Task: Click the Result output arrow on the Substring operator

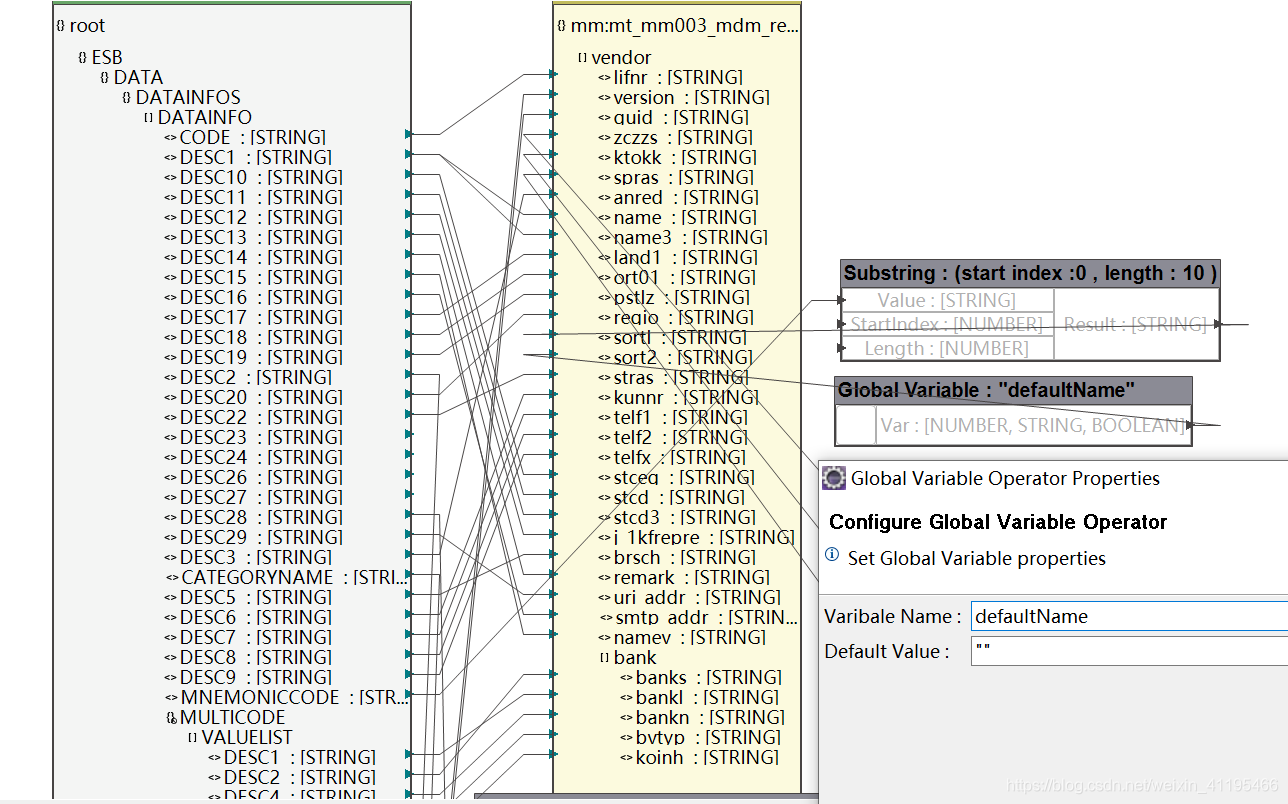Action: tap(1216, 324)
